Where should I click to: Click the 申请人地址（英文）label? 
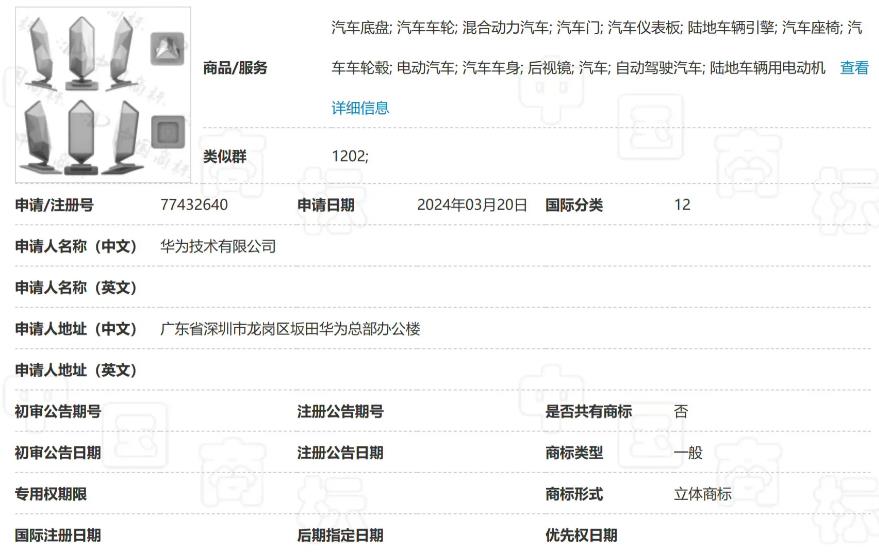[x=76, y=370]
